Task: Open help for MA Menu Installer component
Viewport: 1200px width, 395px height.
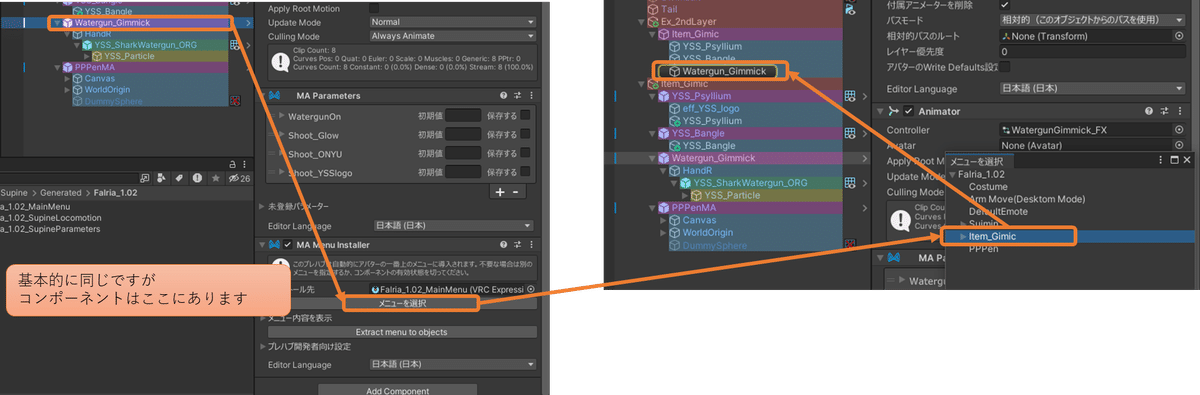Action: click(x=503, y=245)
